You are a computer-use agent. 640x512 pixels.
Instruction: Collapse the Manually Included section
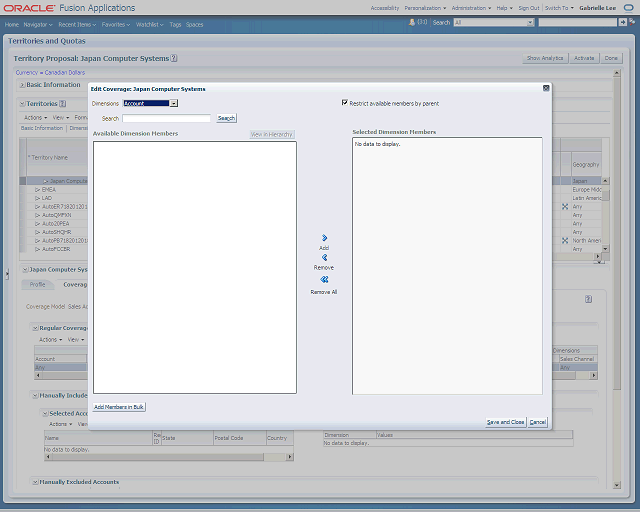[36, 395]
